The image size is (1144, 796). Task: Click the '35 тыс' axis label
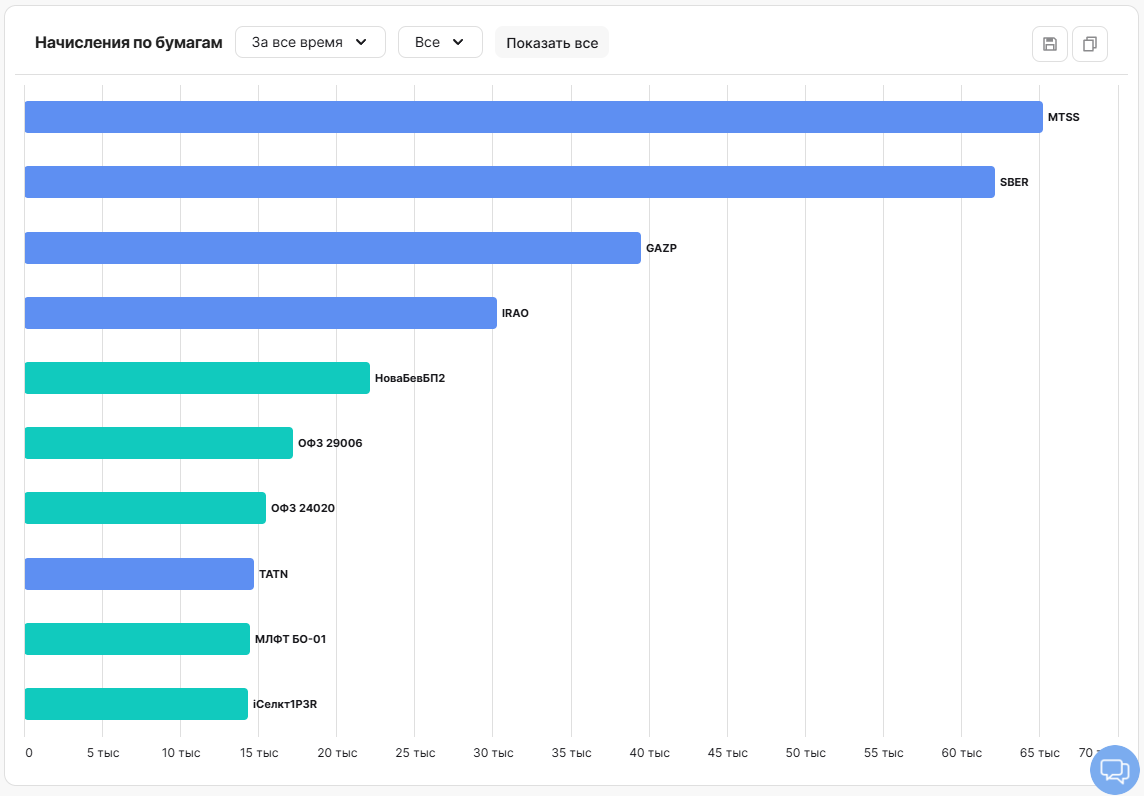571,753
